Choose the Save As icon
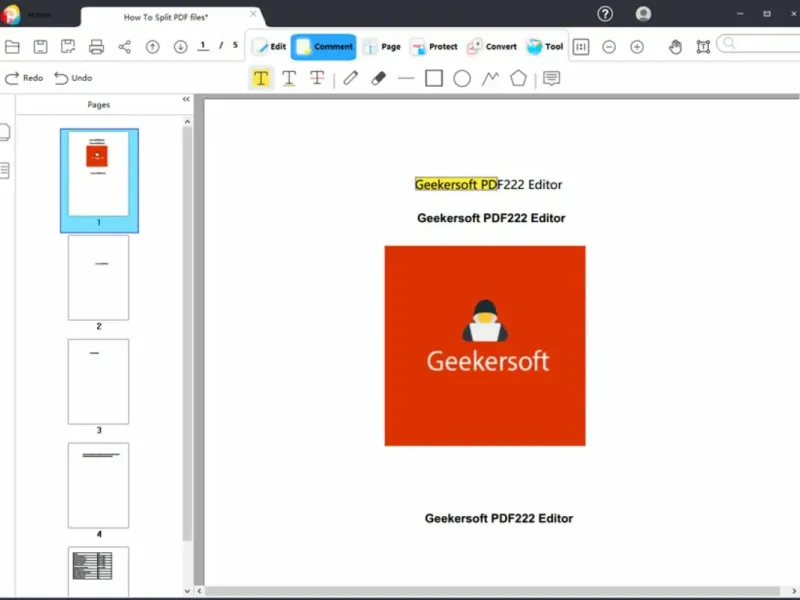Viewport: 800px width, 600px height. 68,47
